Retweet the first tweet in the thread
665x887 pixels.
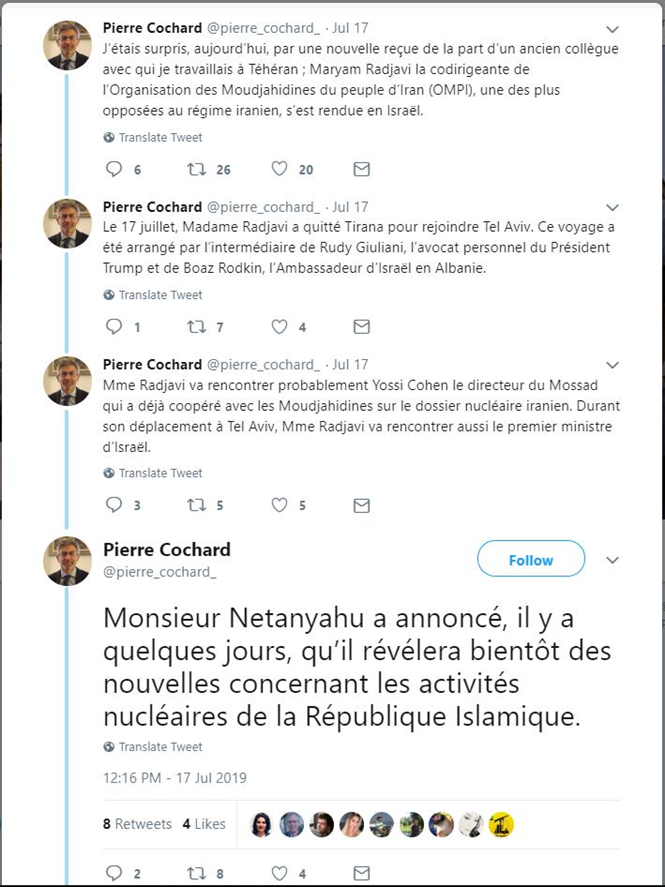tap(196, 170)
